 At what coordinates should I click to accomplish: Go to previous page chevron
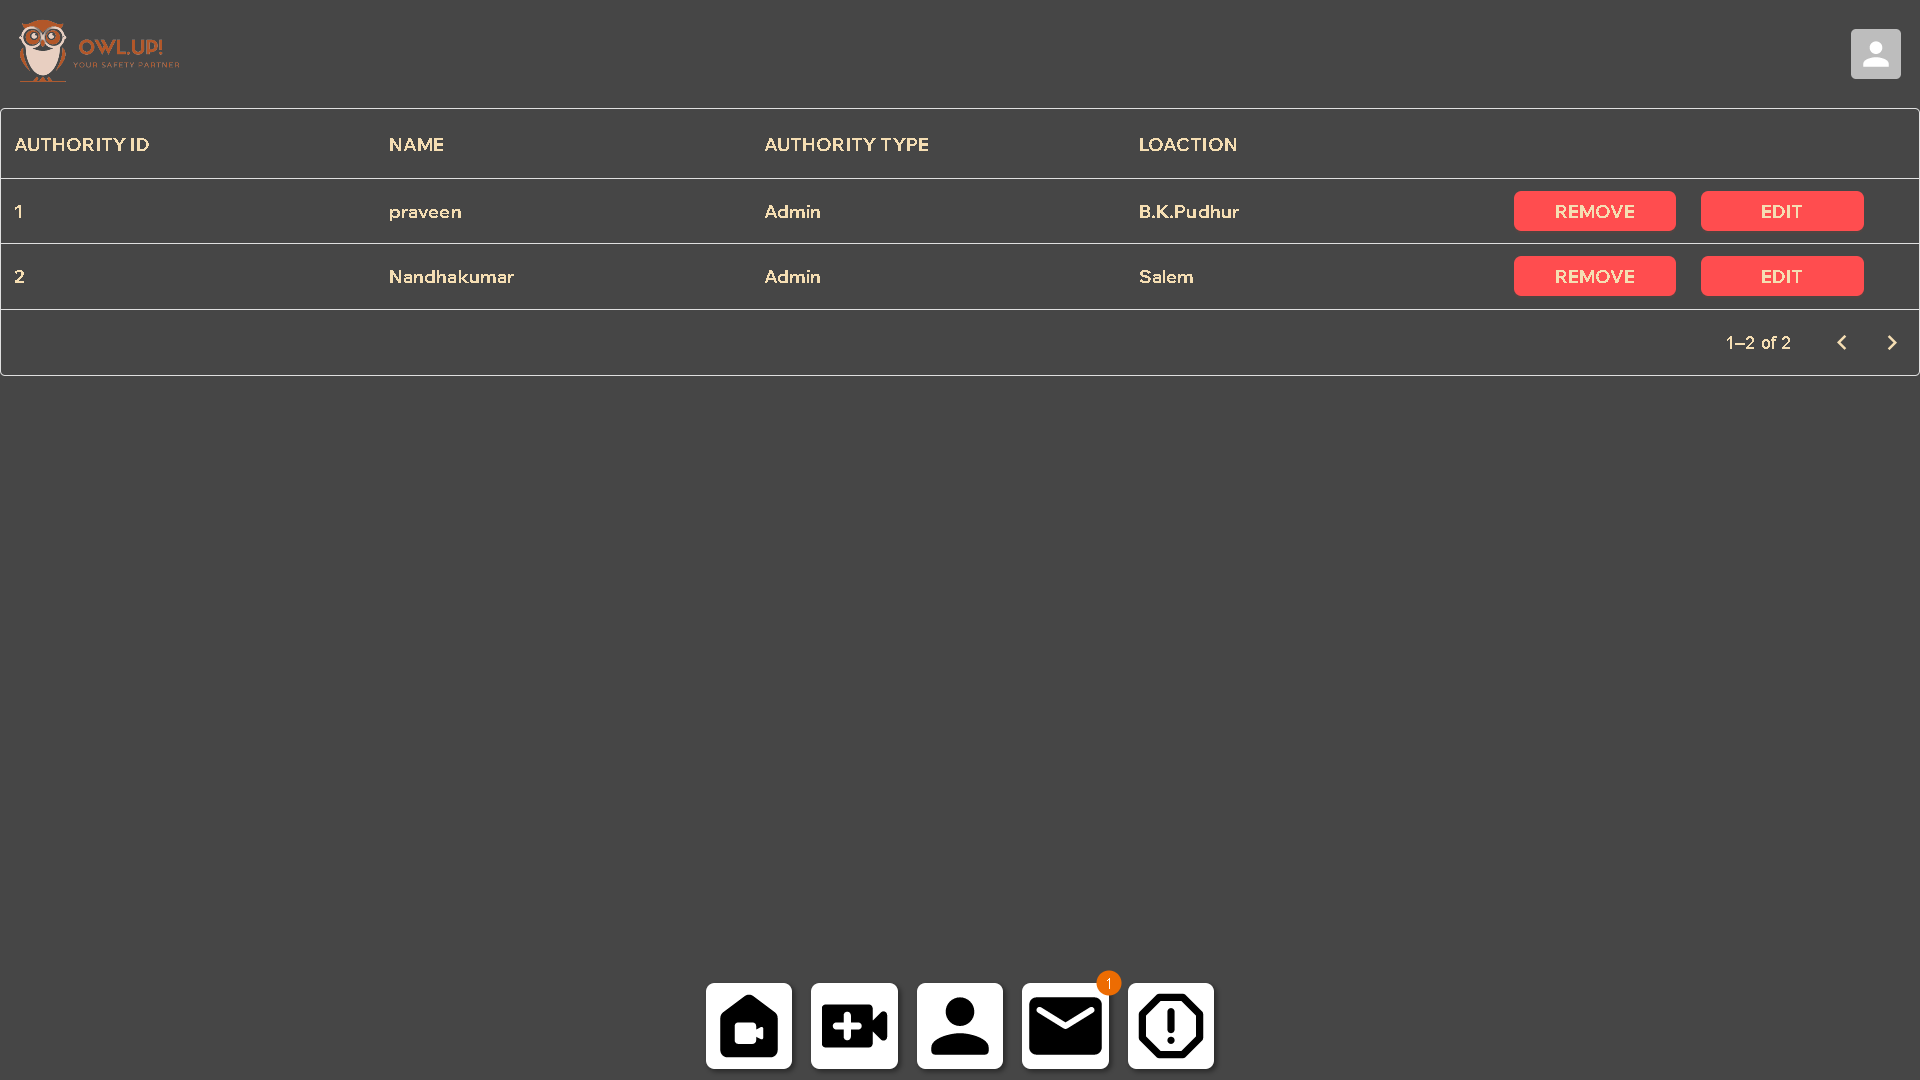tap(1841, 343)
